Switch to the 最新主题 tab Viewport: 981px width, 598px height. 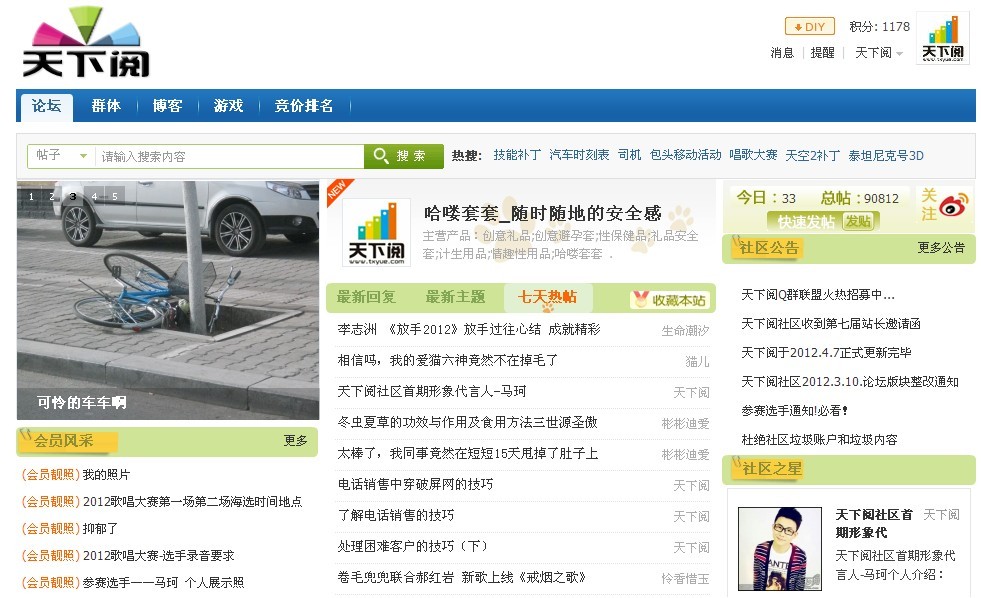point(455,297)
